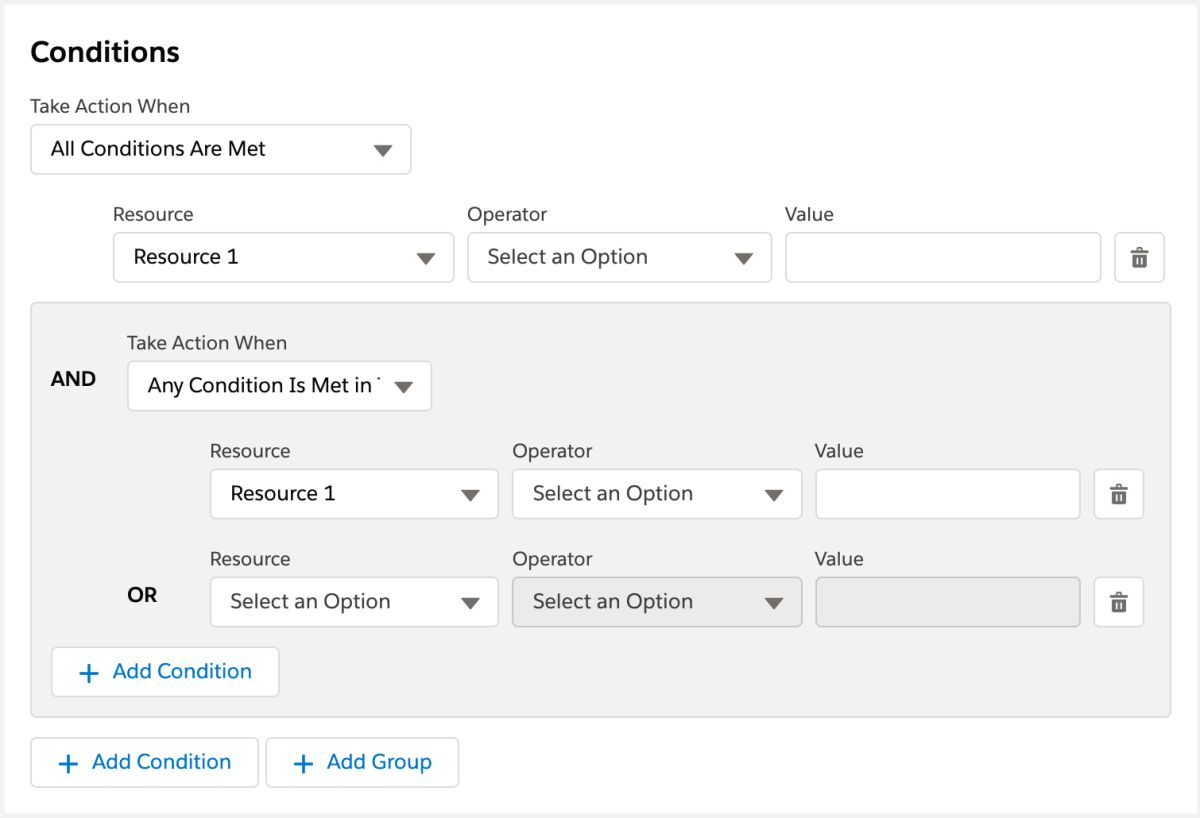
Task: Focus Value field of first grouped condition
Action: [x=947, y=494]
